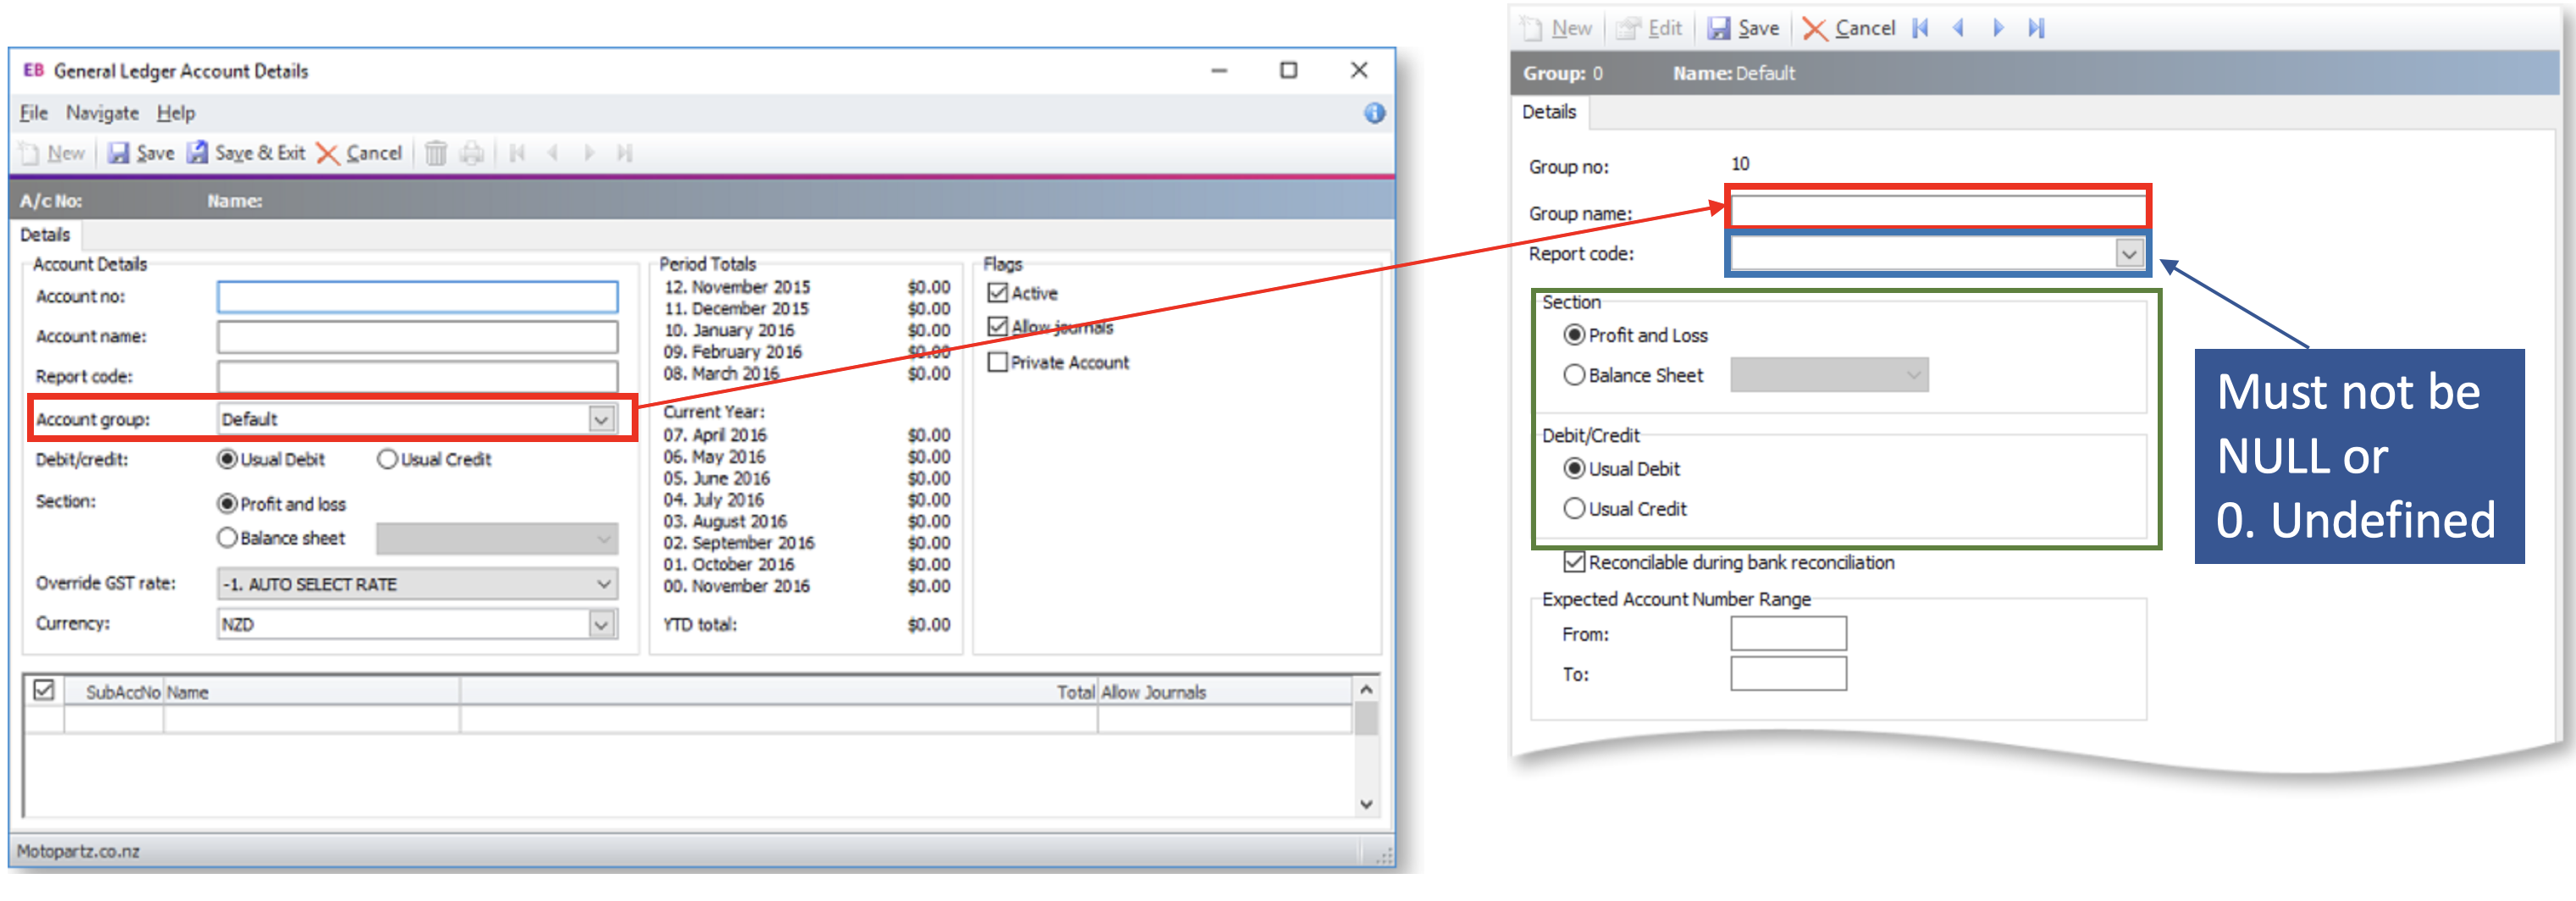Click Edit in the account group panel toolbar
2576x901 pixels.
[x=1649, y=28]
